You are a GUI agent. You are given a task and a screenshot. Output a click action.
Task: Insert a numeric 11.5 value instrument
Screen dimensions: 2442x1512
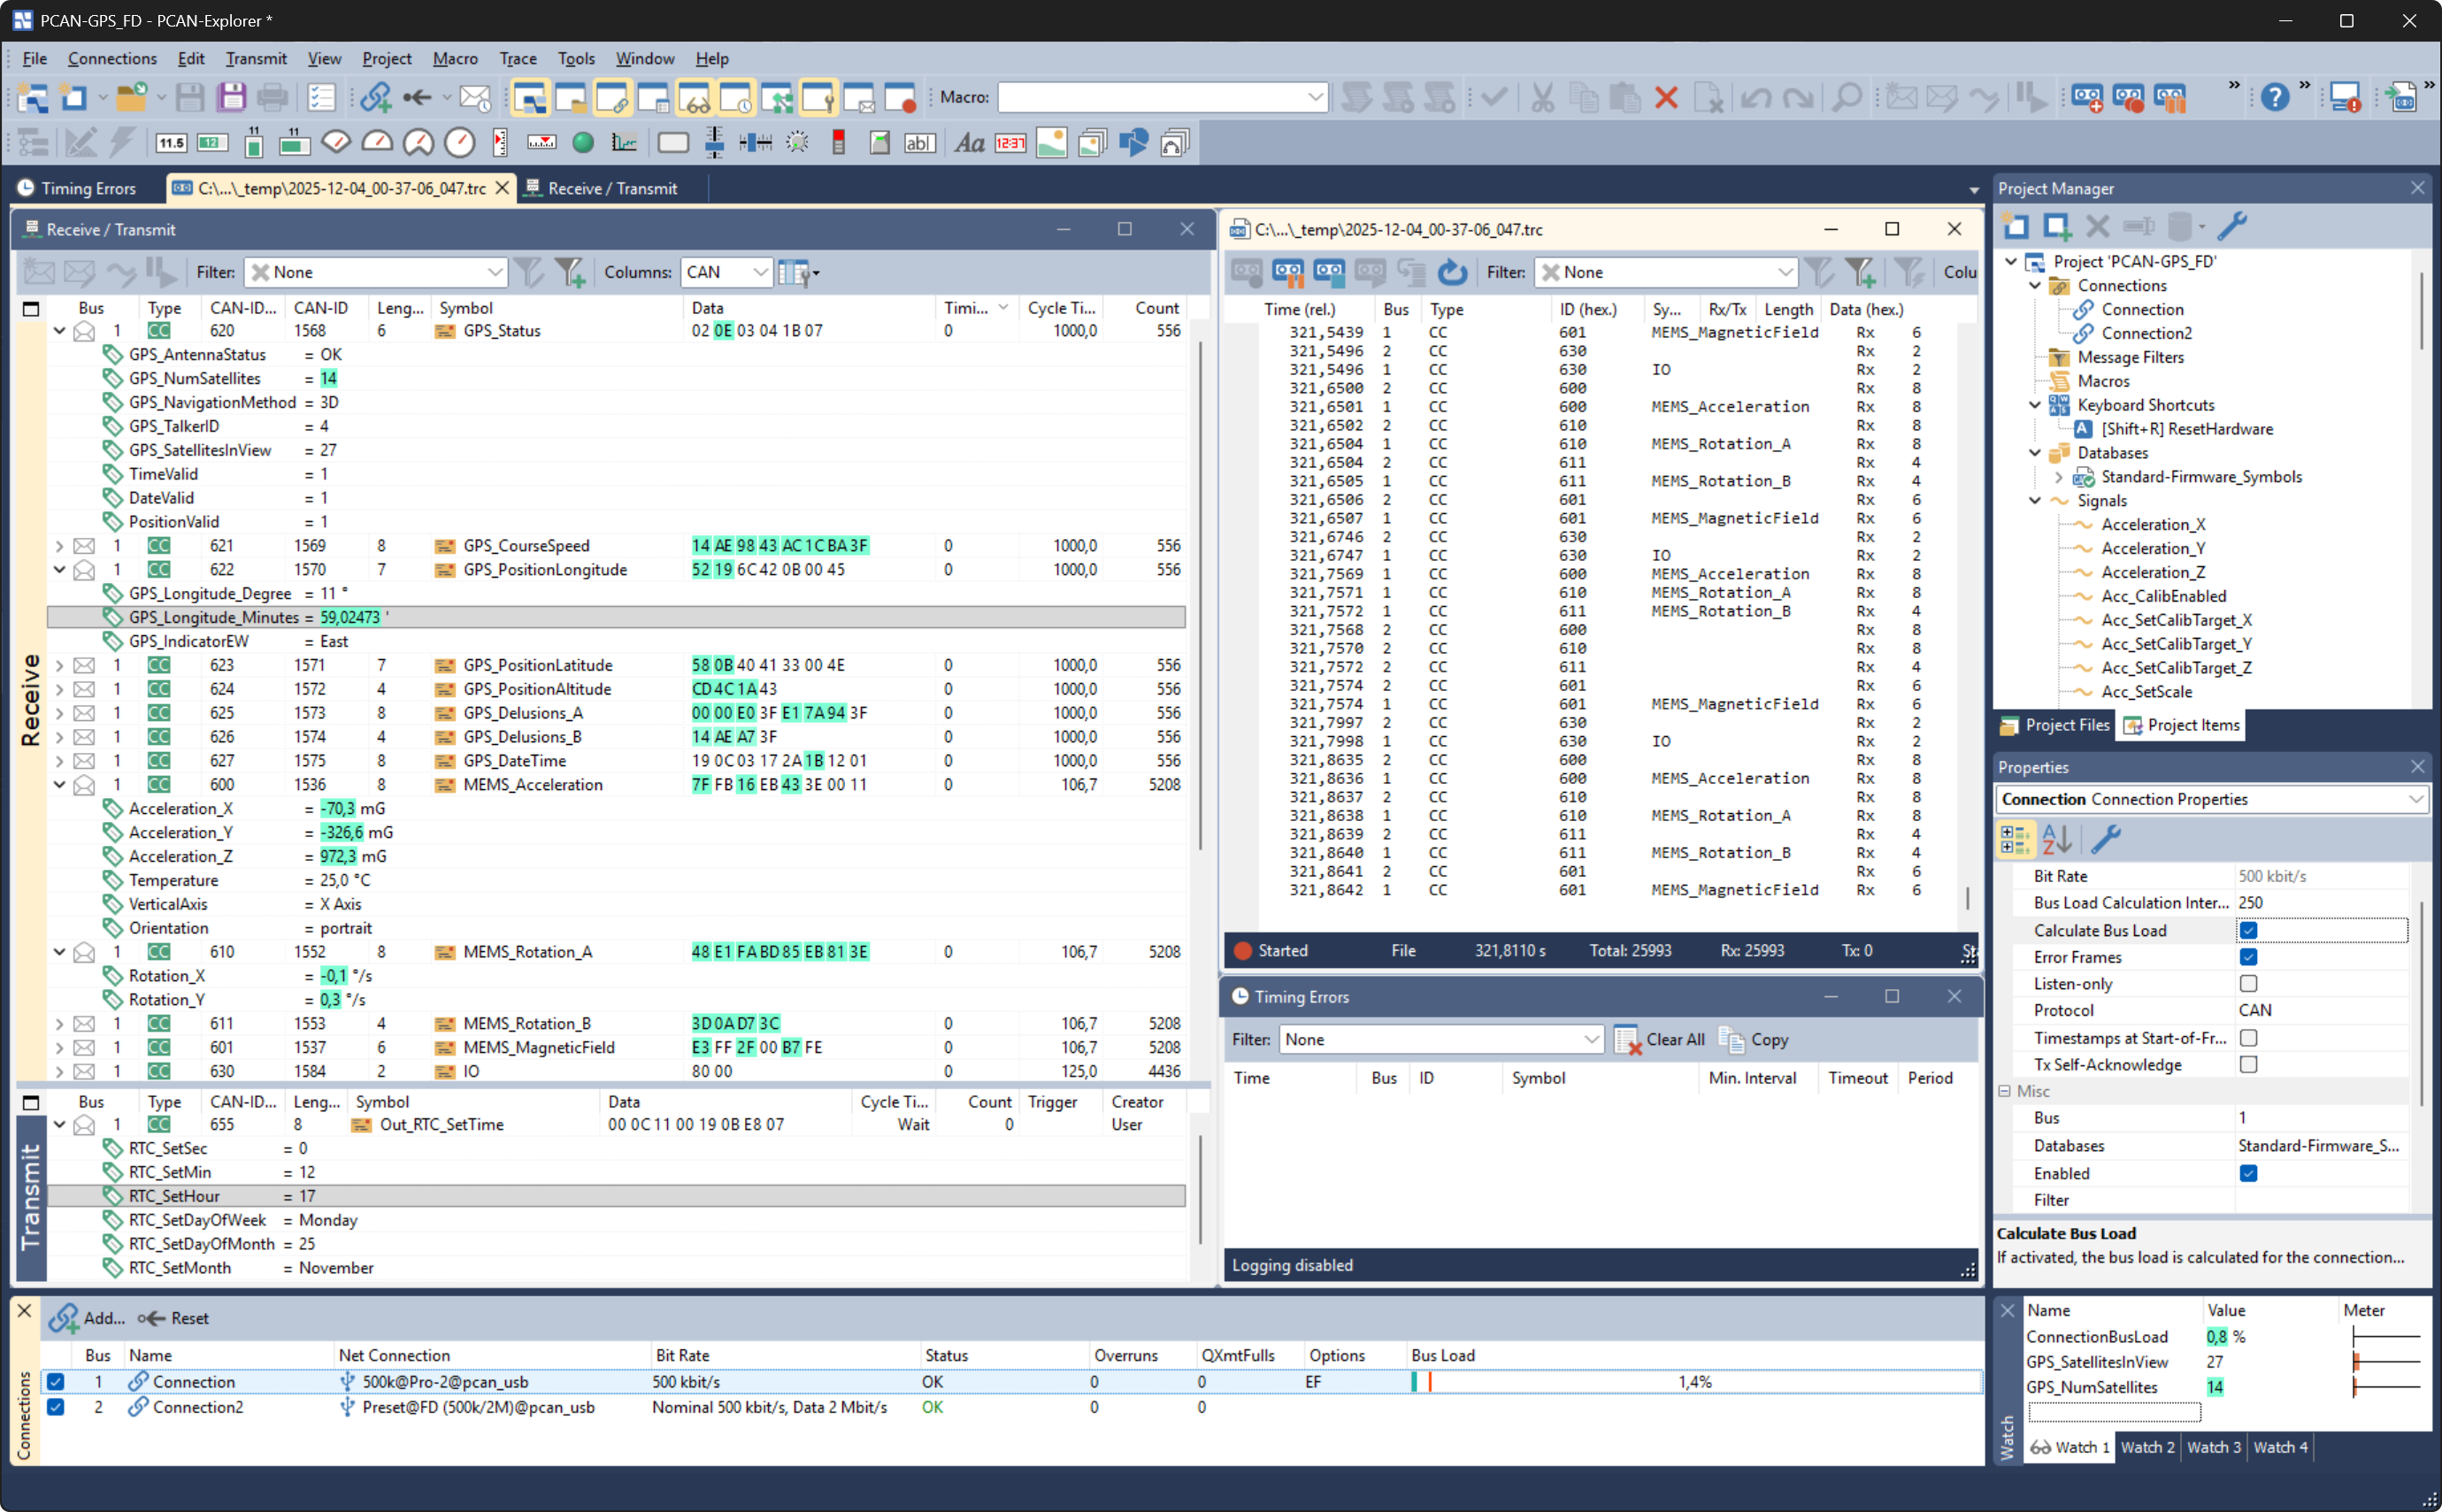171,143
